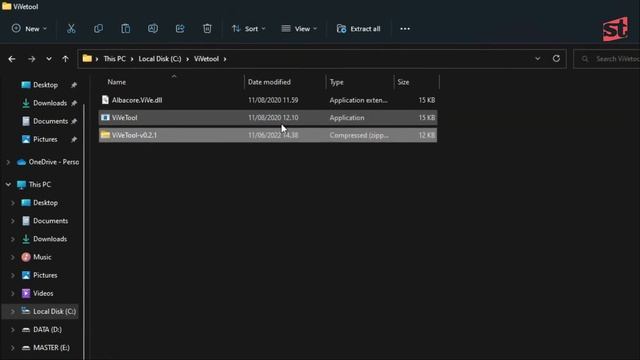Image resolution: width=640 pixels, height=360 pixels.
Task: Click Compressed (zipp... type cell
Action: tap(359, 135)
